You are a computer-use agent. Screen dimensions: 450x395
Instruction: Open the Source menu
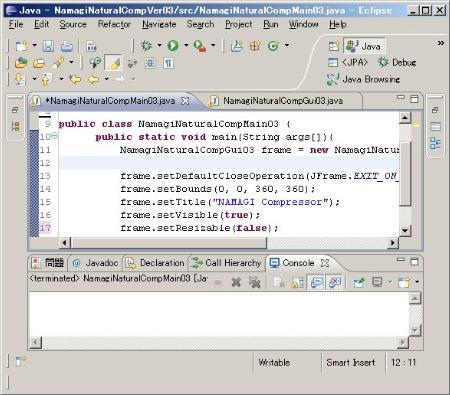tap(73, 24)
